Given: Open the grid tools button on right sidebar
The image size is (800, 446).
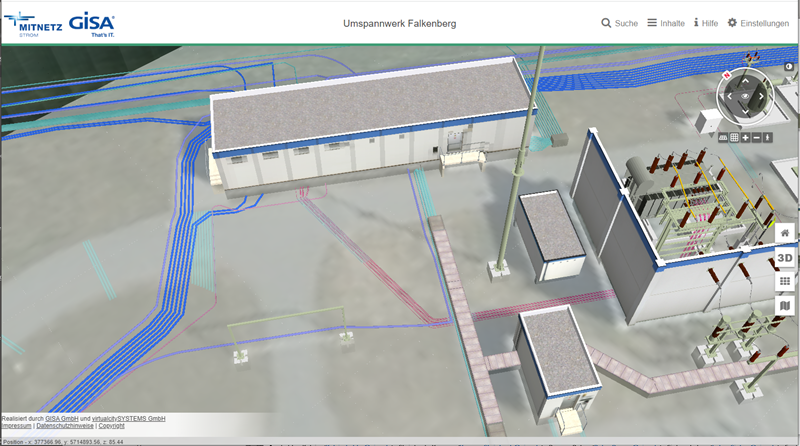Looking at the screenshot, I should click(785, 282).
